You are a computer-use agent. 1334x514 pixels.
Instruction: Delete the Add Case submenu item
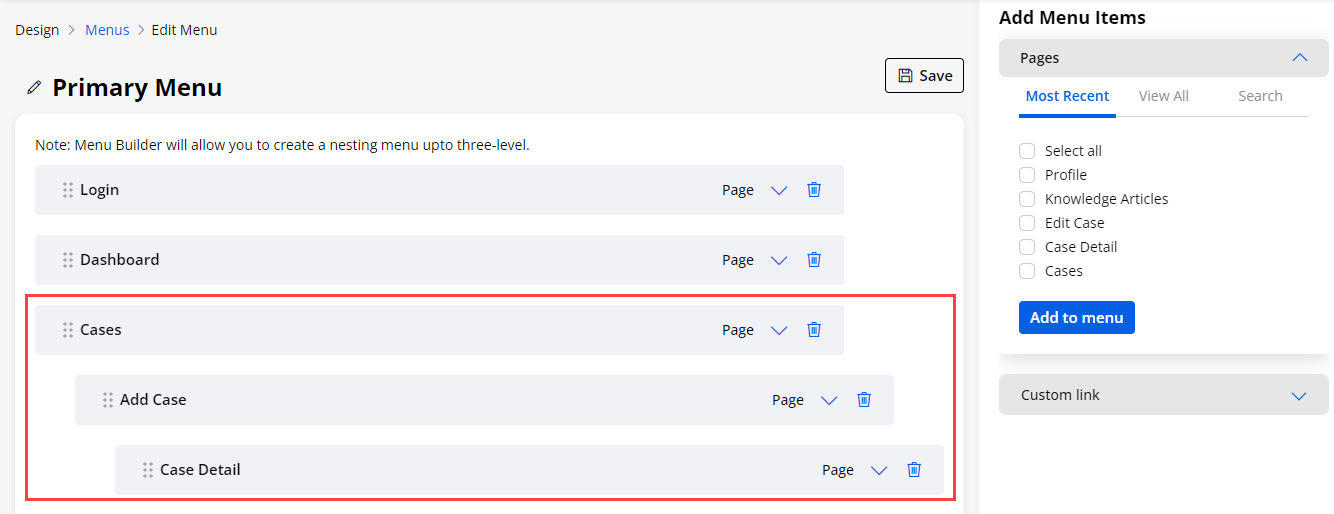(x=864, y=400)
